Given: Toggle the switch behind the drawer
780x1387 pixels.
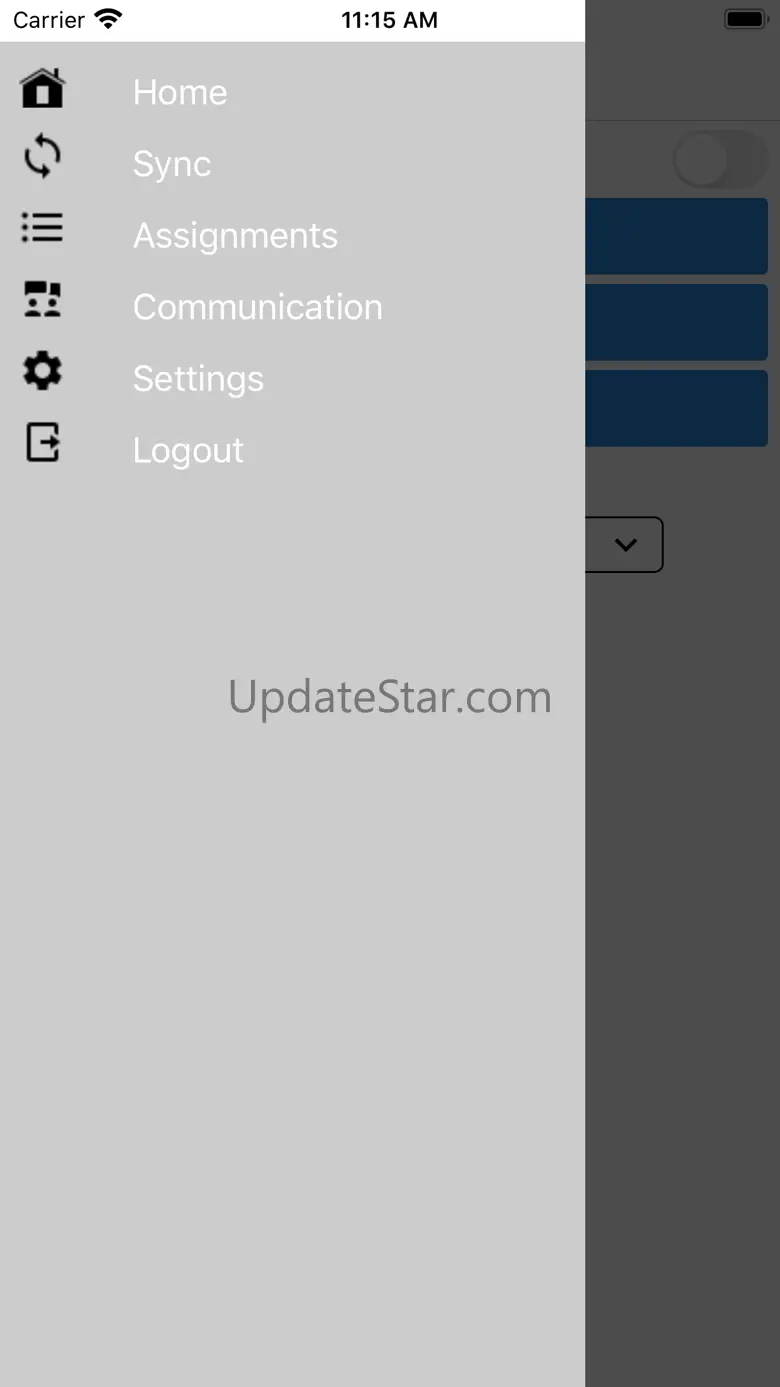Looking at the screenshot, I should coord(720,160).
